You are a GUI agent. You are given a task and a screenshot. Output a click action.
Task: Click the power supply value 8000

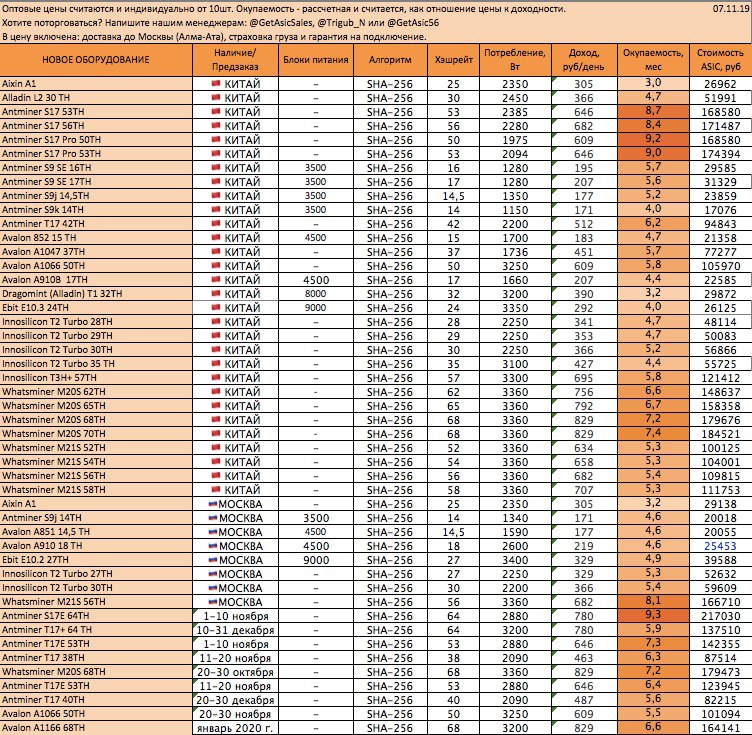(316, 293)
